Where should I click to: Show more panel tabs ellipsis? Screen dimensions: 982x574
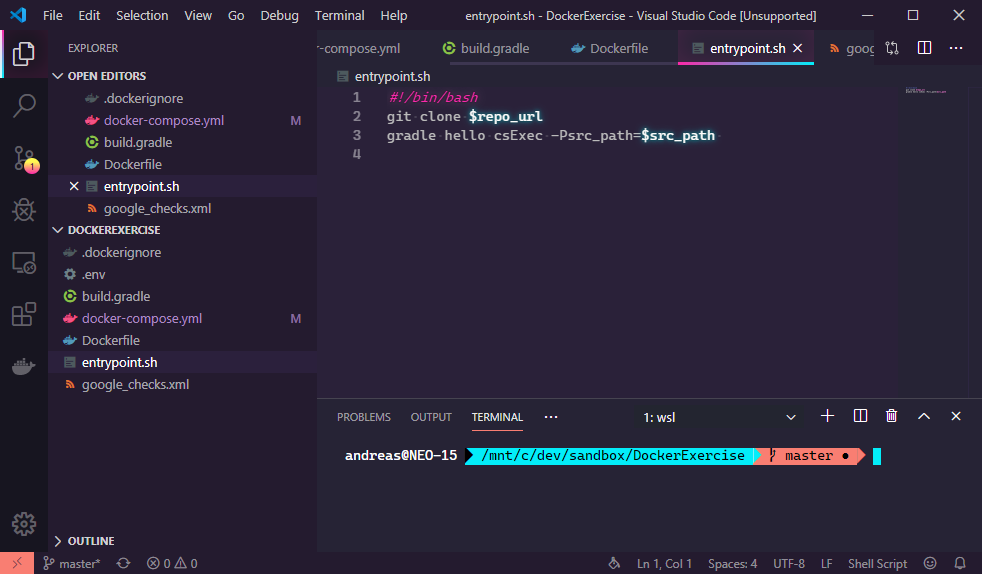coord(551,417)
